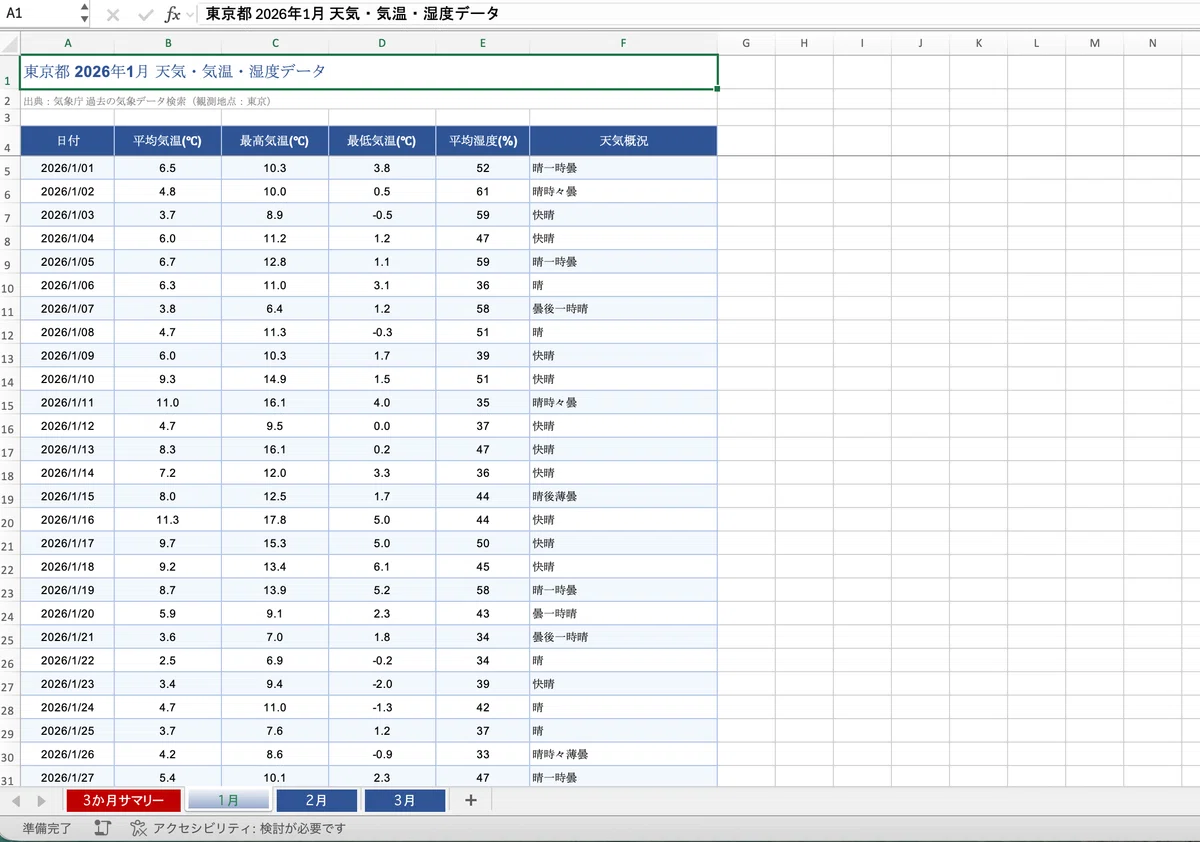Select the date cell 2026/1/27
The width and height of the screenshot is (1200, 842).
pyautogui.click(x=68, y=778)
